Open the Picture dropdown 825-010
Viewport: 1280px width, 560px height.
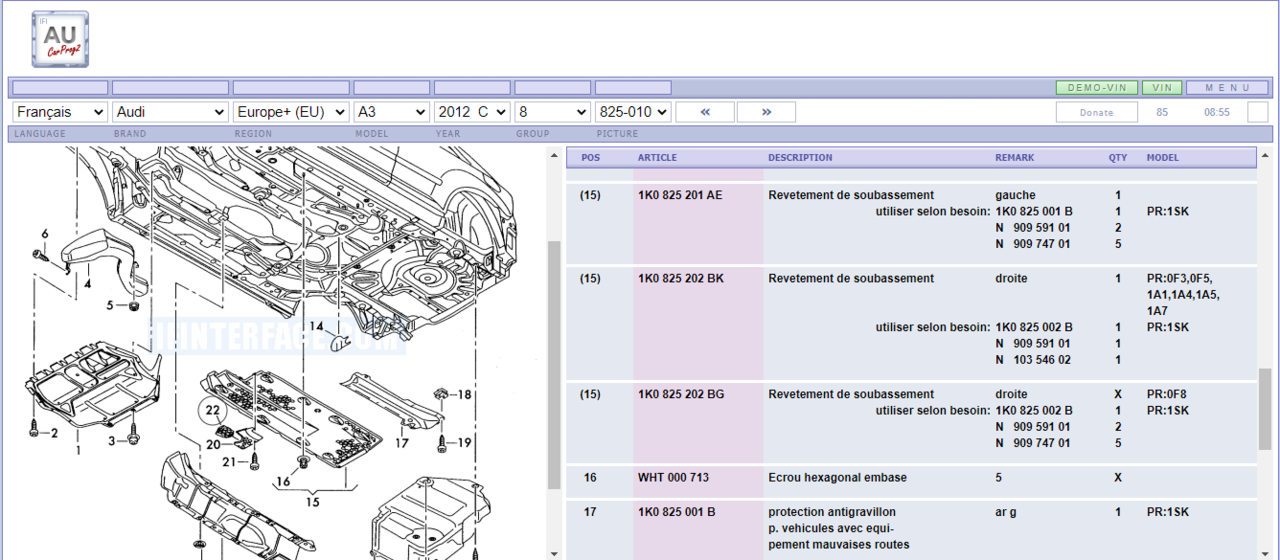pos(632,112)
